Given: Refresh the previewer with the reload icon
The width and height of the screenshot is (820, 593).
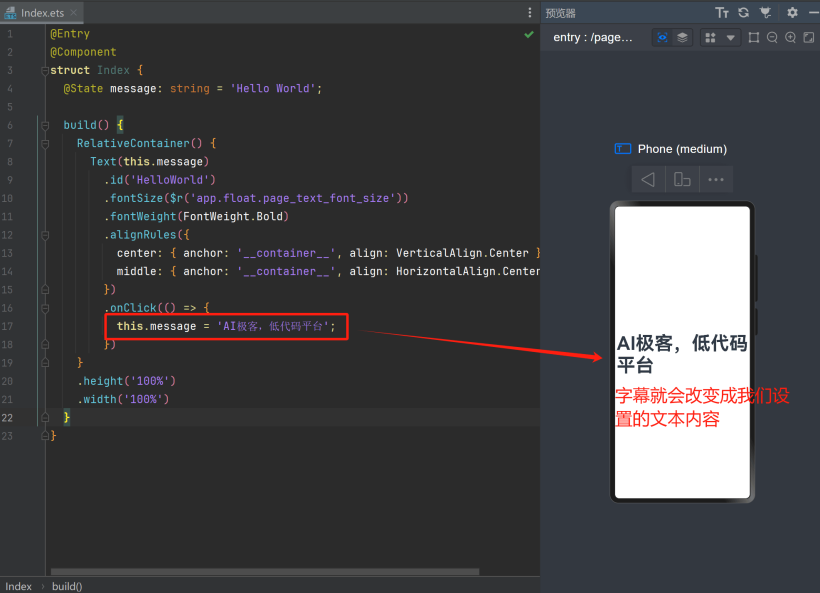Looking at the screenshot, I should tap(743, 13).
